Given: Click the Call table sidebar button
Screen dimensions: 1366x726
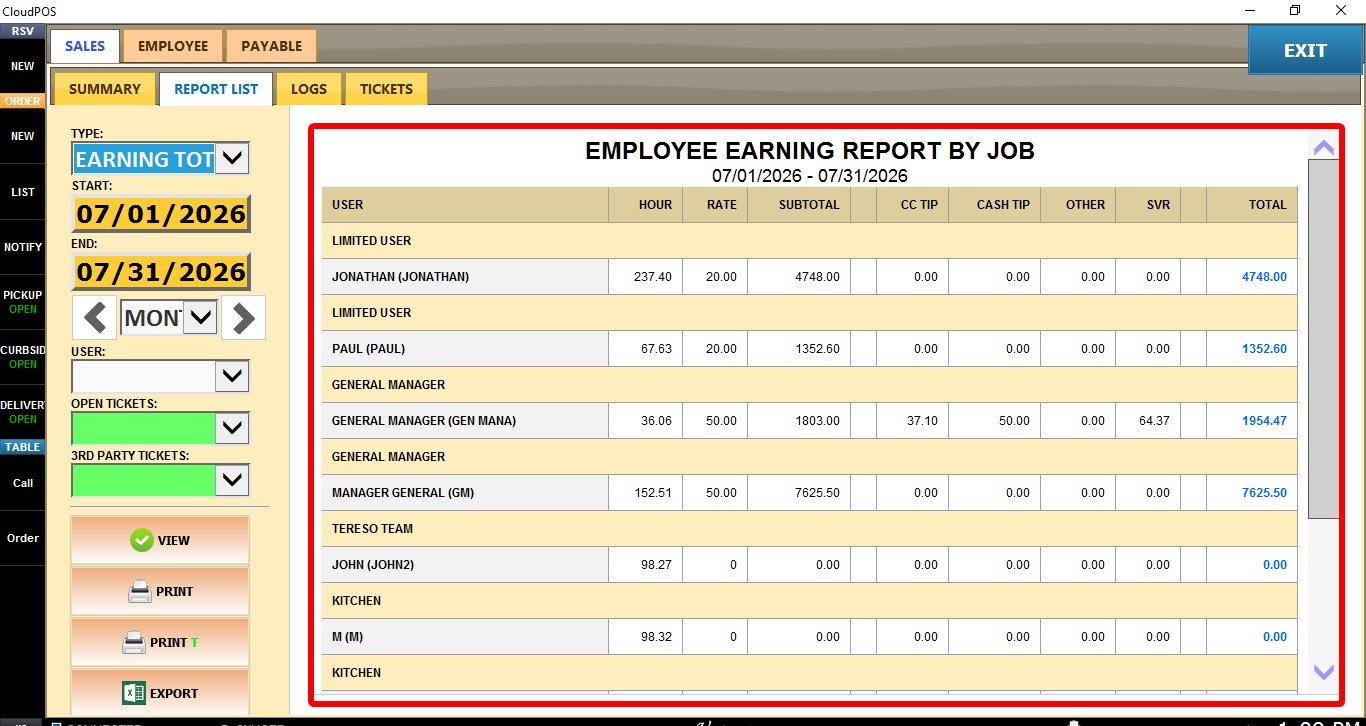Looking at the screenshot, I should (x=22, y=483).
